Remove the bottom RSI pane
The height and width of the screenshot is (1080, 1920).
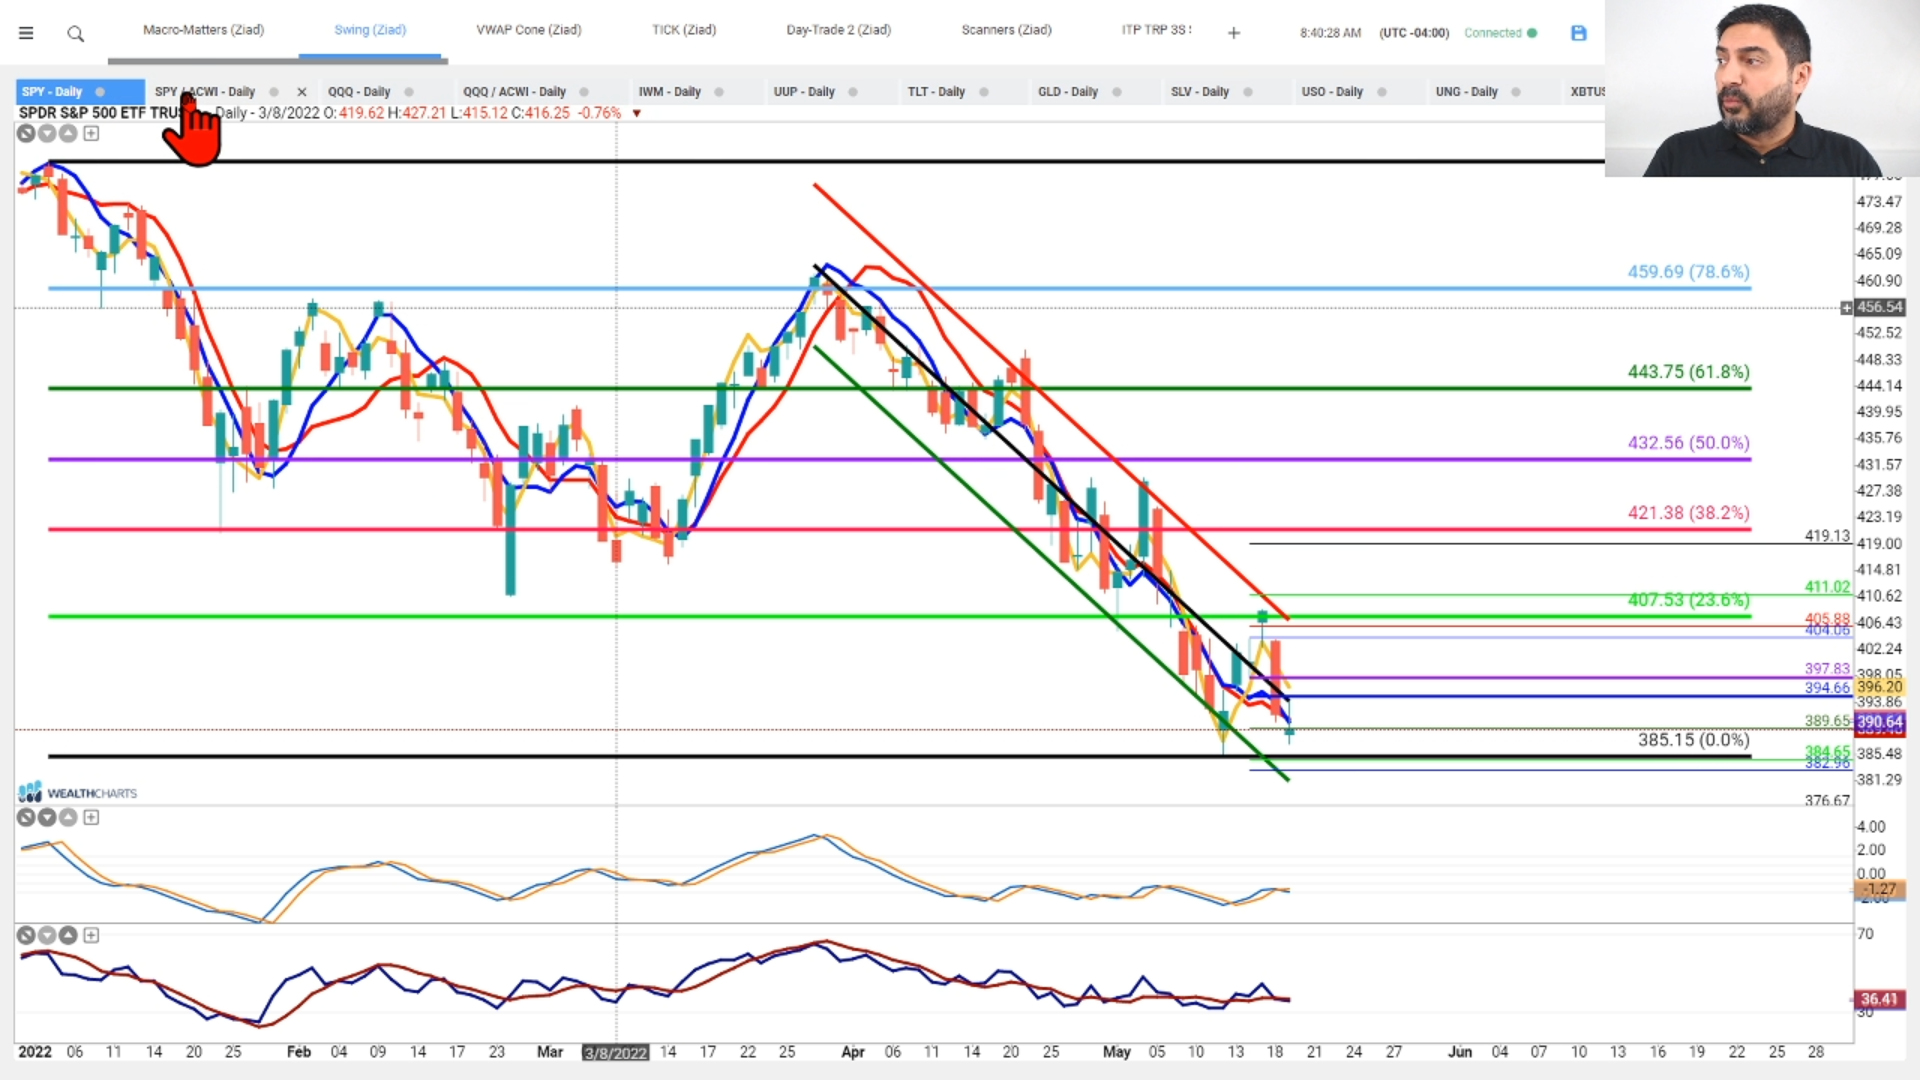click(x=26, y=935)
